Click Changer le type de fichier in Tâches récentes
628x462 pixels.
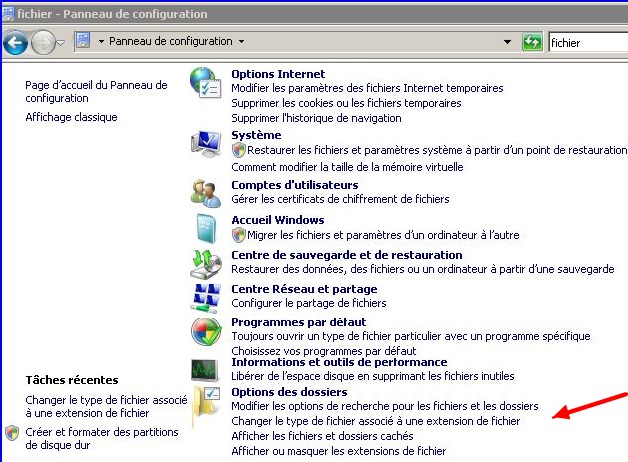(106, 406)
